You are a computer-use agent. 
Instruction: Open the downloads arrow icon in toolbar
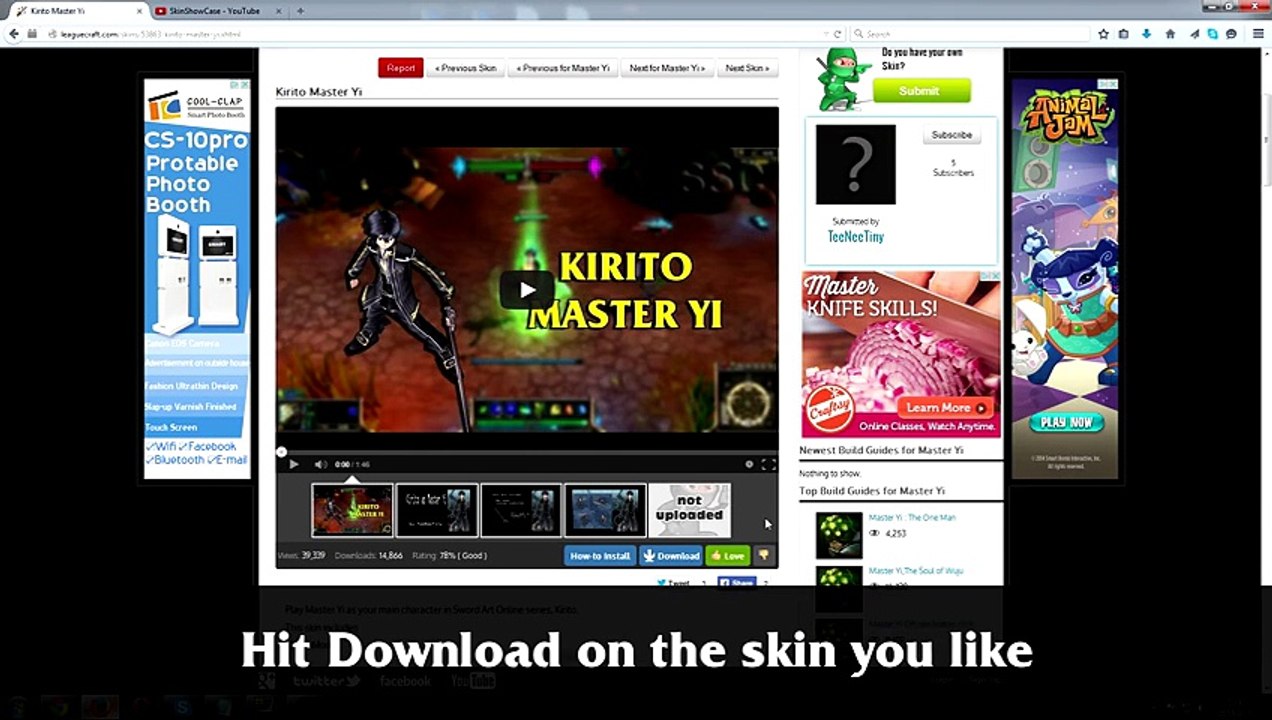(1147, 34)
